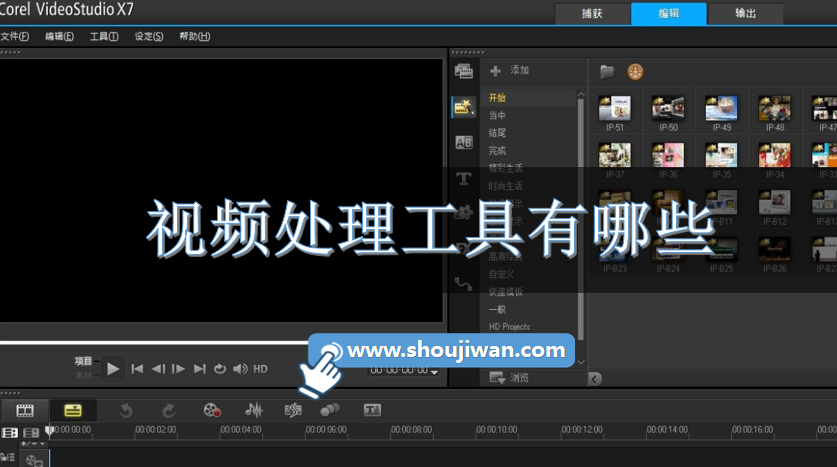
Task: Jump to the End frame
Action: 200,369
